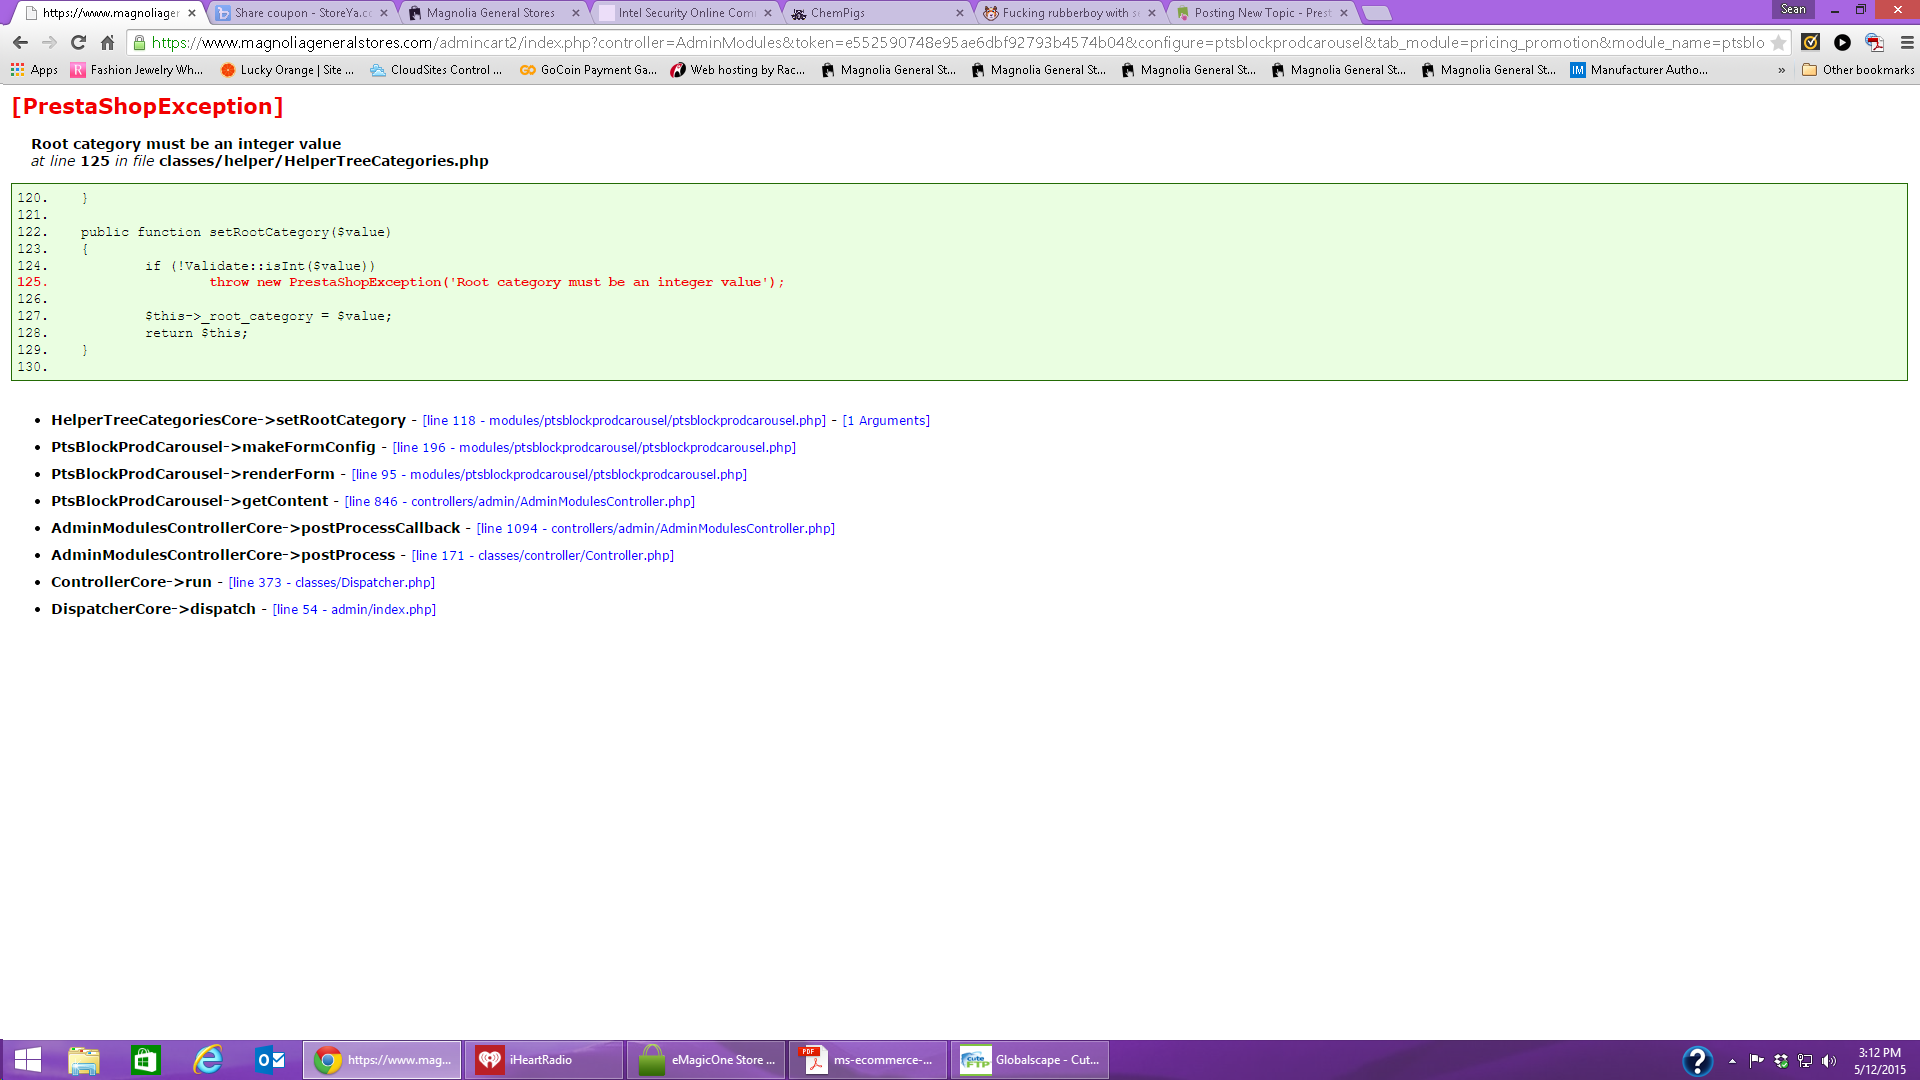
Task: Bookmark page with star icon
Action: pos(1778,43)
